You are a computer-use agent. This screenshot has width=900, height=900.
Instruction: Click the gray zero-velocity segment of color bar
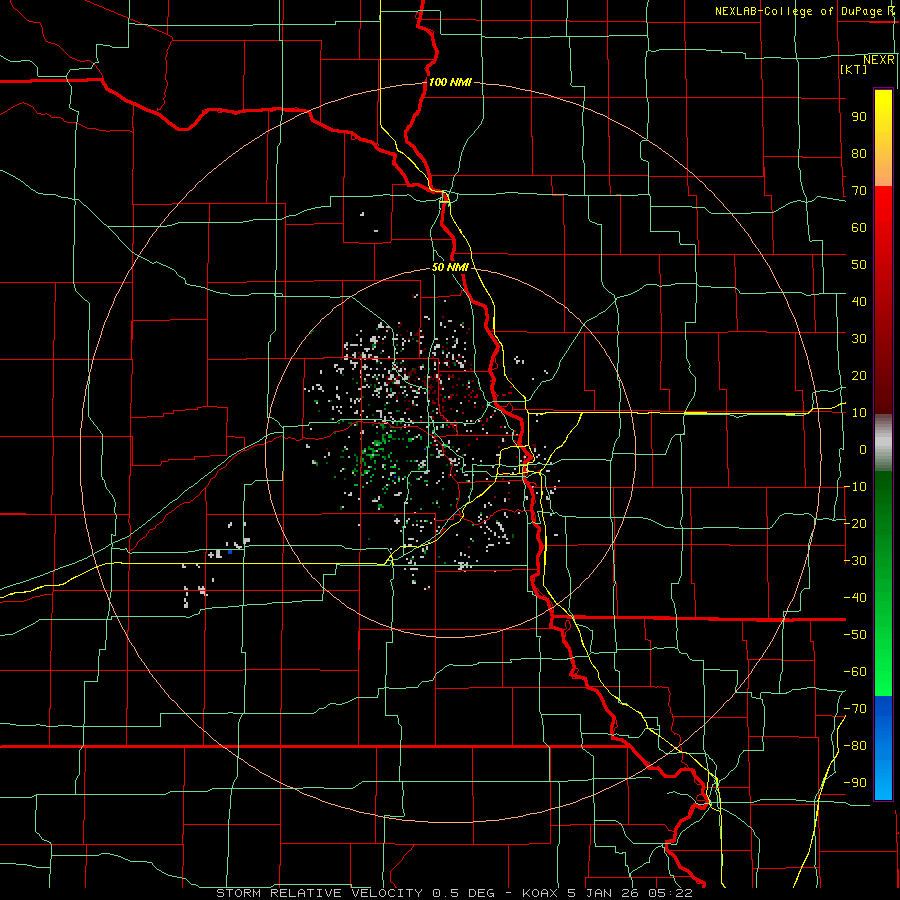tap(883, 443)
